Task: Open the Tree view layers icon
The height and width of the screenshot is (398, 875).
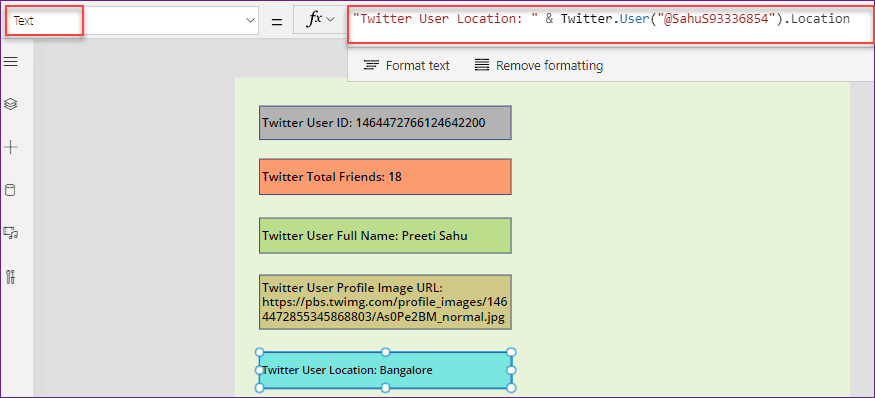Action: point(11,104)
